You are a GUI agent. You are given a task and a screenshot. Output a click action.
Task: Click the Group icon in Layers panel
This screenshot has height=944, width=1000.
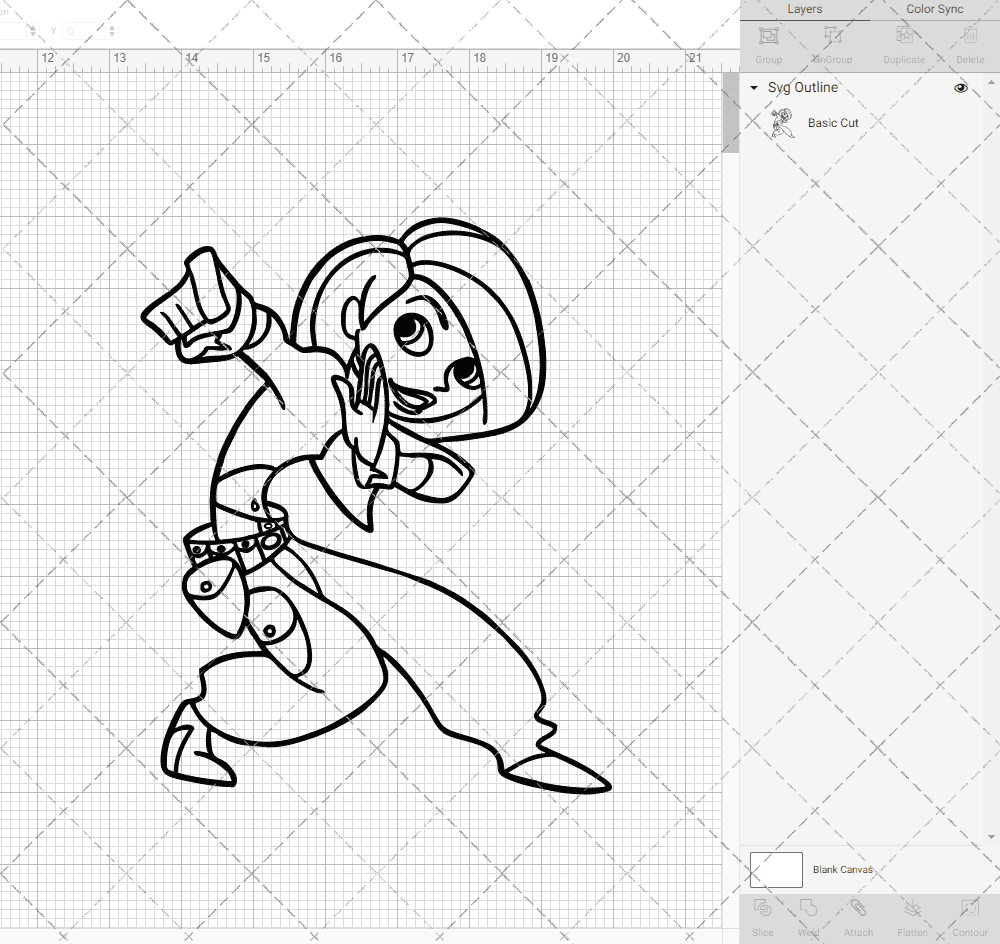[x=768, y=36]
